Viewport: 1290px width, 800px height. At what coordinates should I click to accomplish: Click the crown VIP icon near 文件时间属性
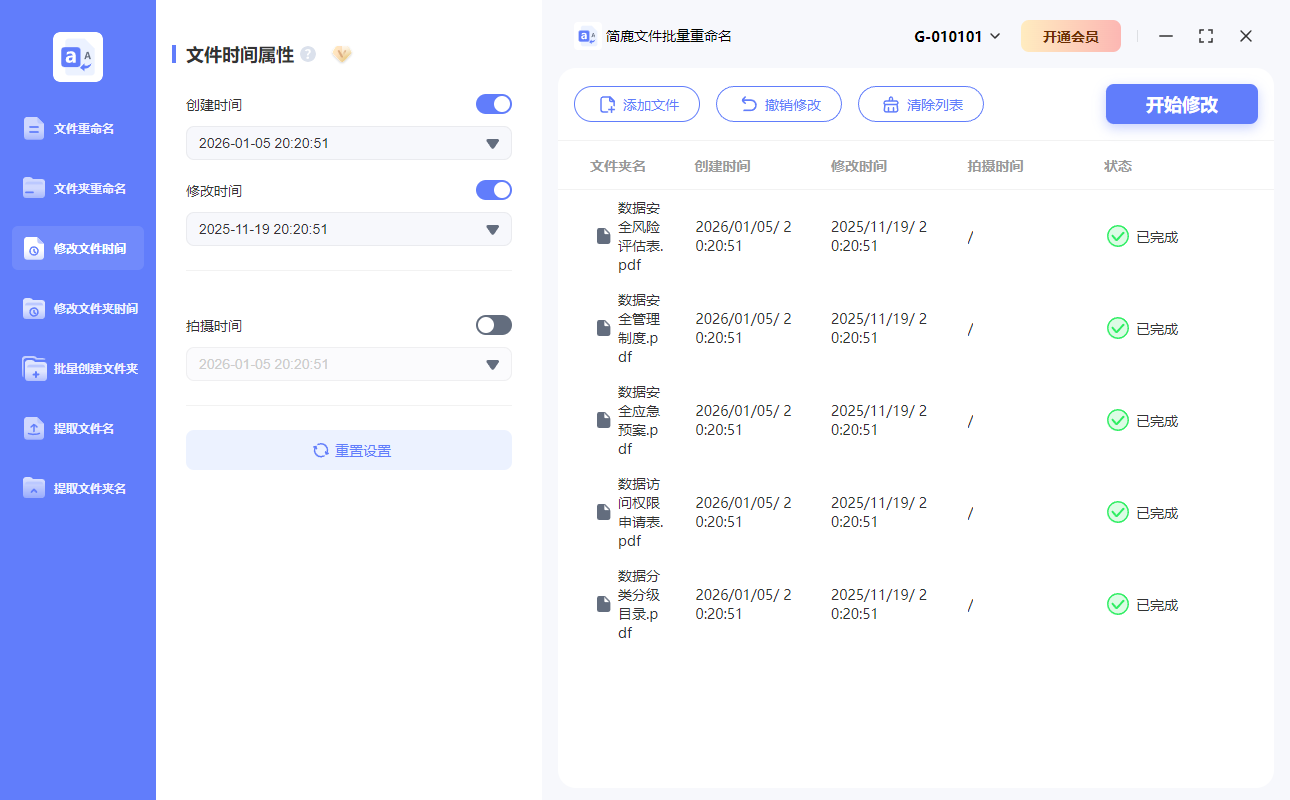pyautogui.click(x=341, y=55)
